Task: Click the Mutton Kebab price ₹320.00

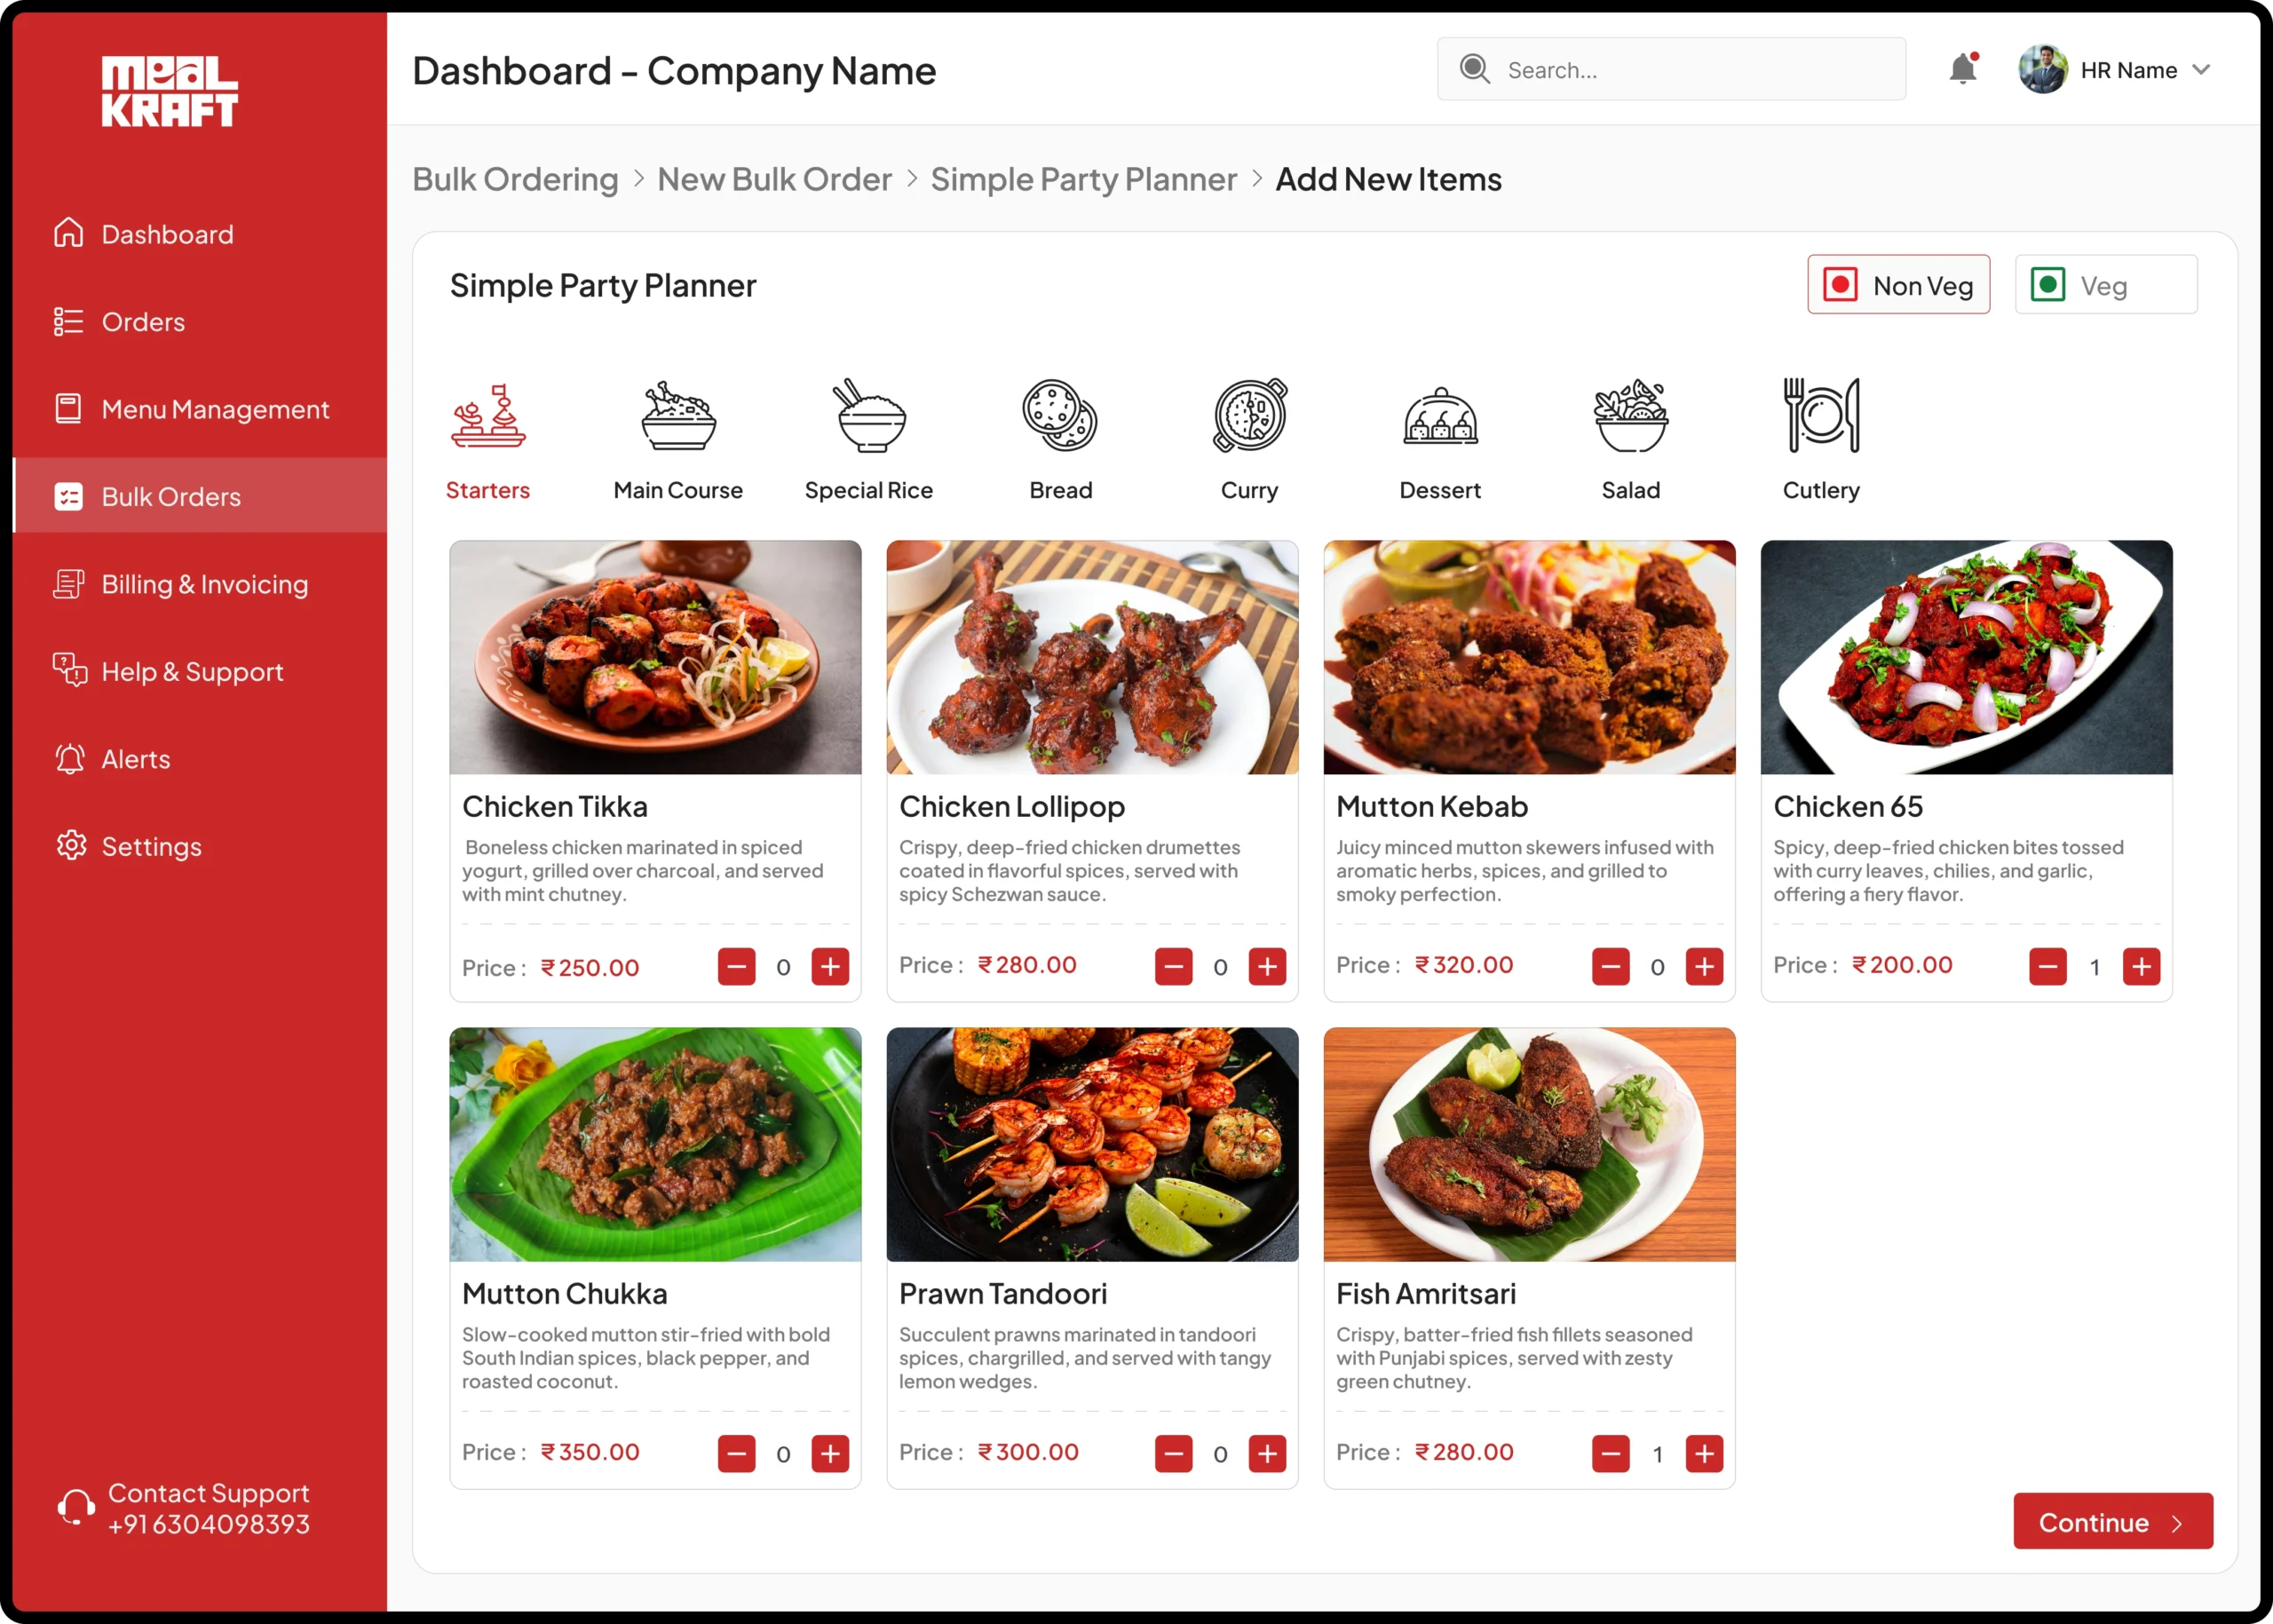Action: pyautogui.click(x=1464, y=965)
